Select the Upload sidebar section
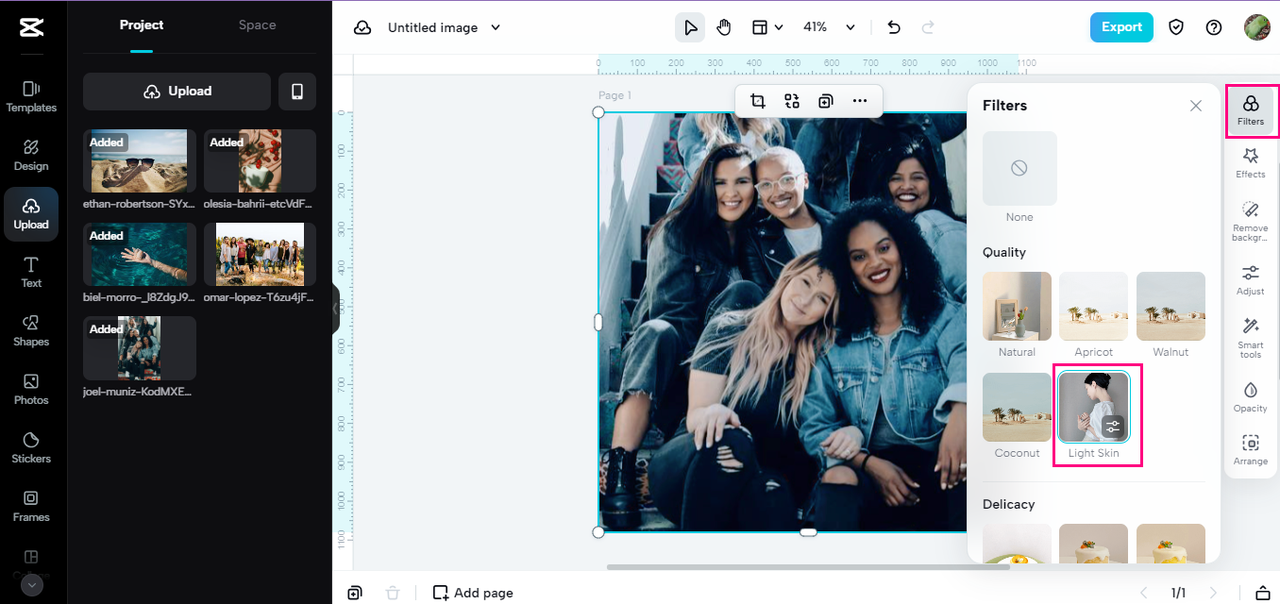 point(31,213)
